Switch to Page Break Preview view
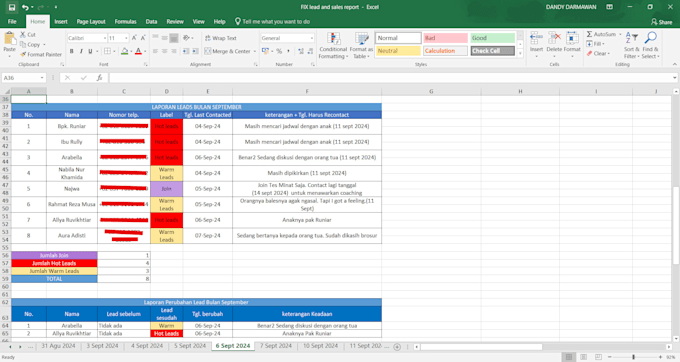This screenshot has height=362, width=680. click(598, 357)
